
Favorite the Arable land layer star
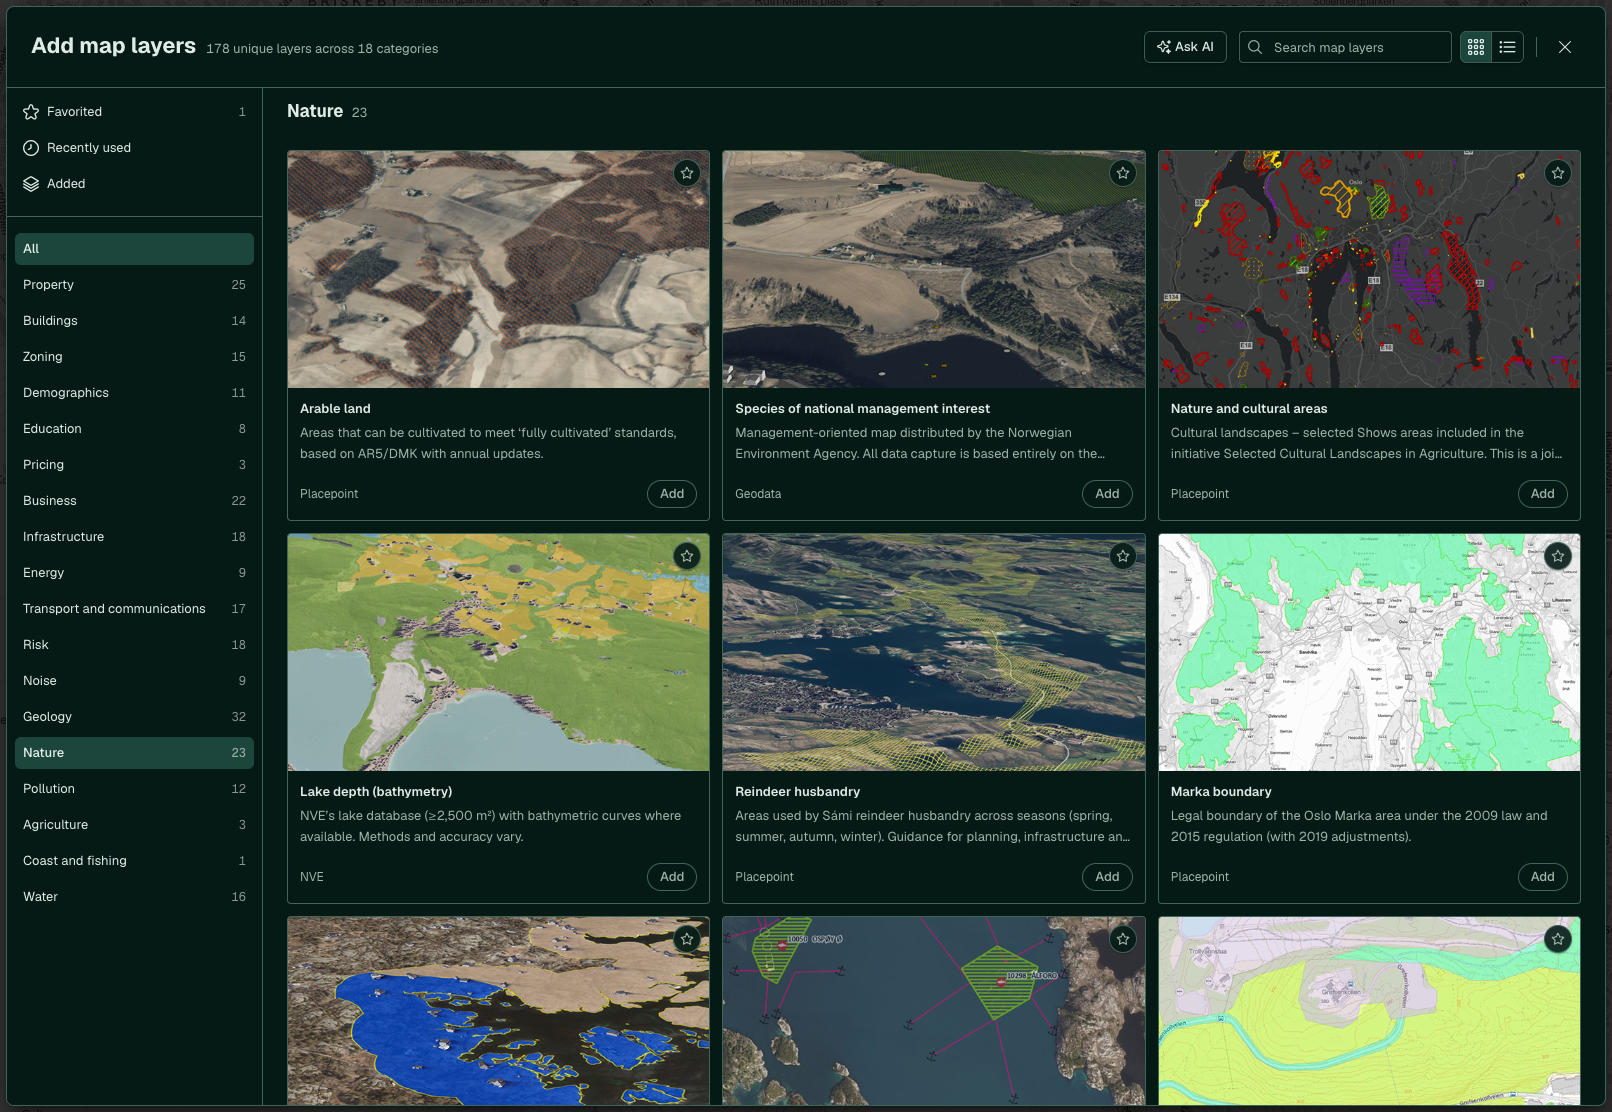pyautogui.click(x=687, y=173)
